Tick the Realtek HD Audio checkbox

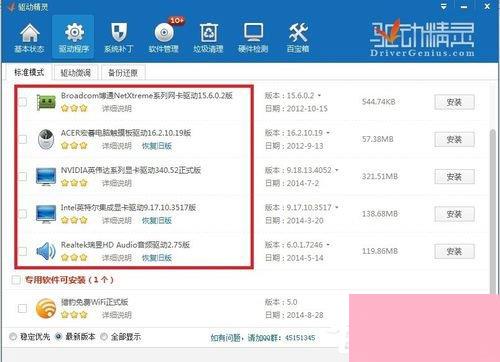(x=22, y=251)
